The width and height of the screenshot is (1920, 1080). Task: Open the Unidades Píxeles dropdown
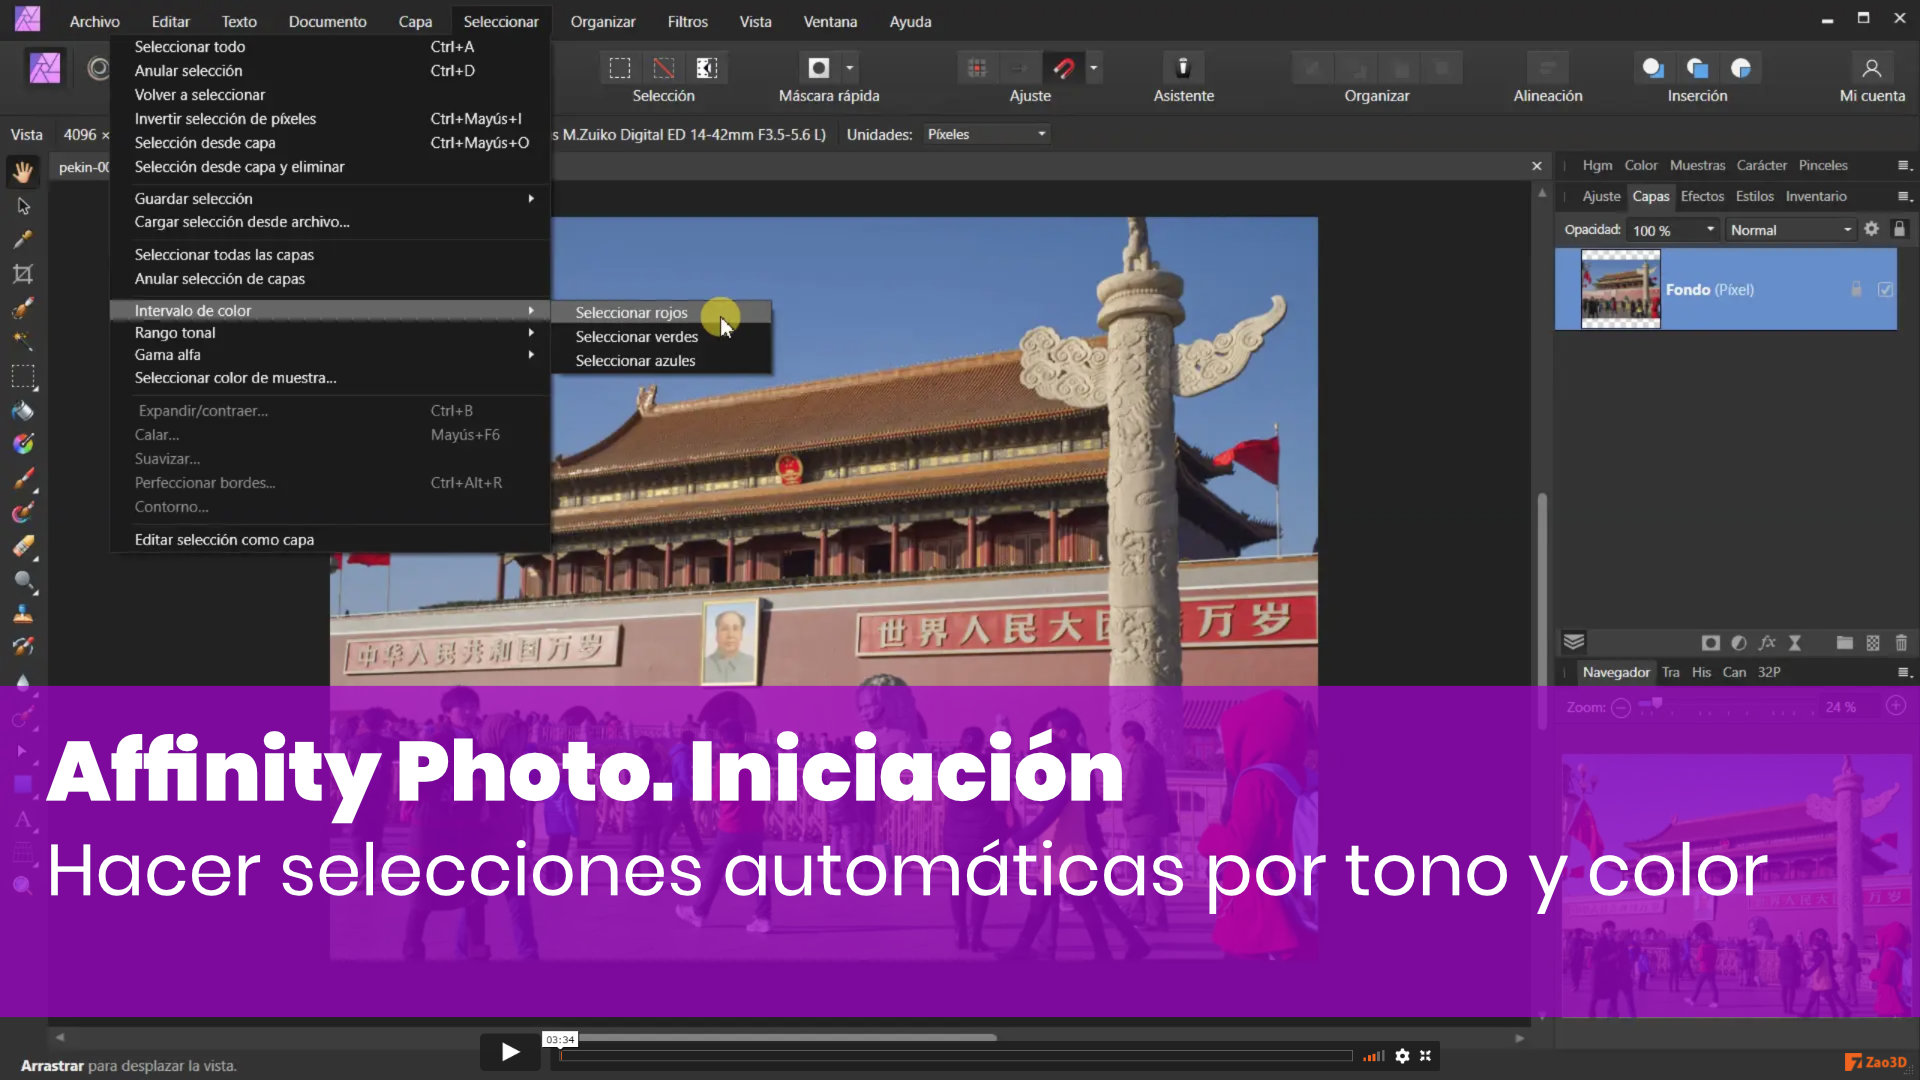(986, 134)
